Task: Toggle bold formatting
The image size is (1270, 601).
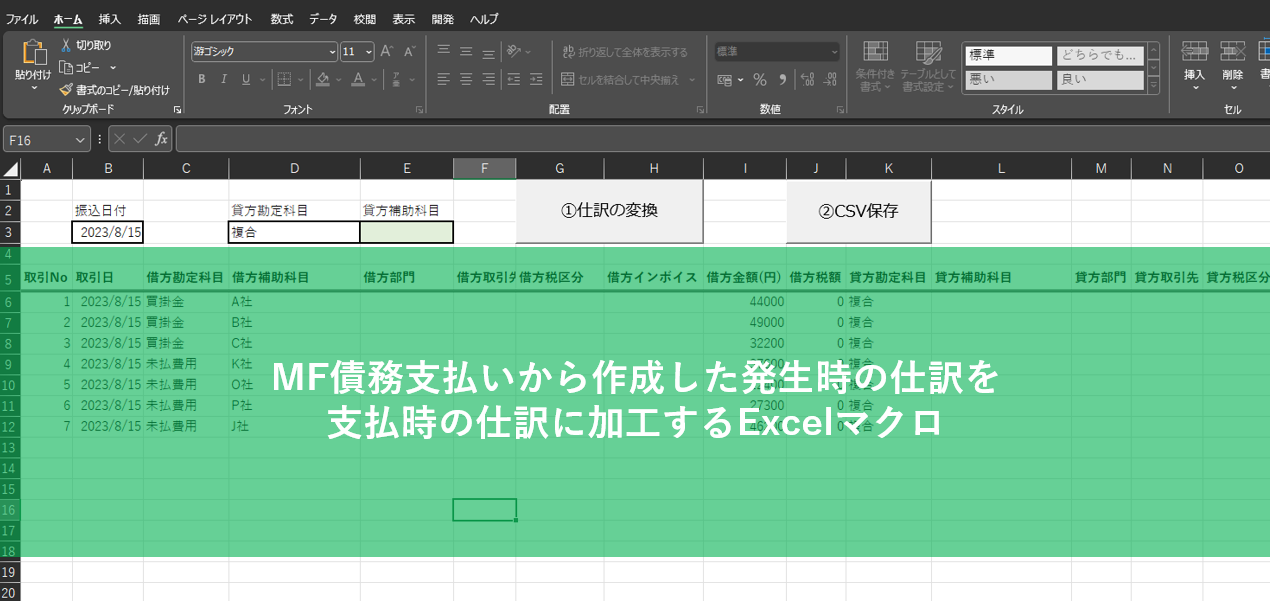Action: tap(201, 80)
